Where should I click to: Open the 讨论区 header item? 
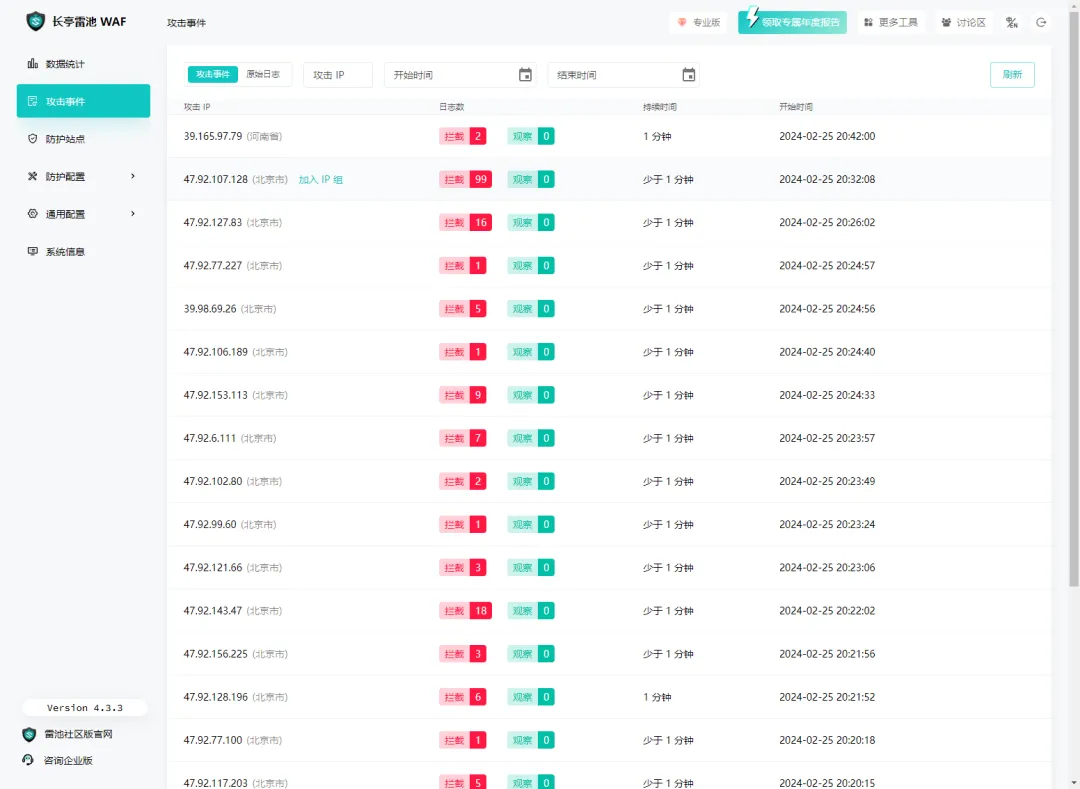click(x=963, y=22)
